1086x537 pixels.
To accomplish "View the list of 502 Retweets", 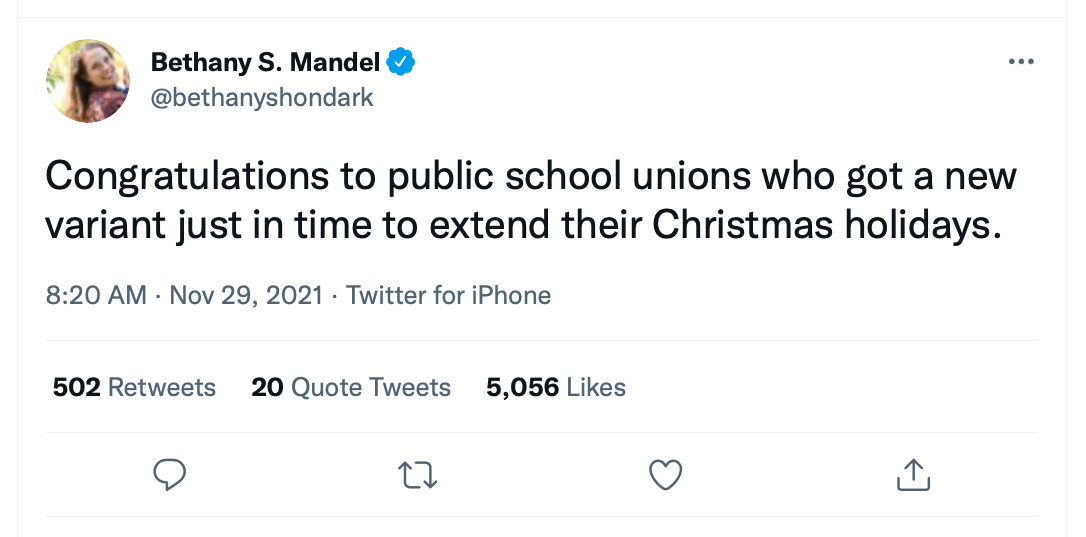I will coord(134,387).
